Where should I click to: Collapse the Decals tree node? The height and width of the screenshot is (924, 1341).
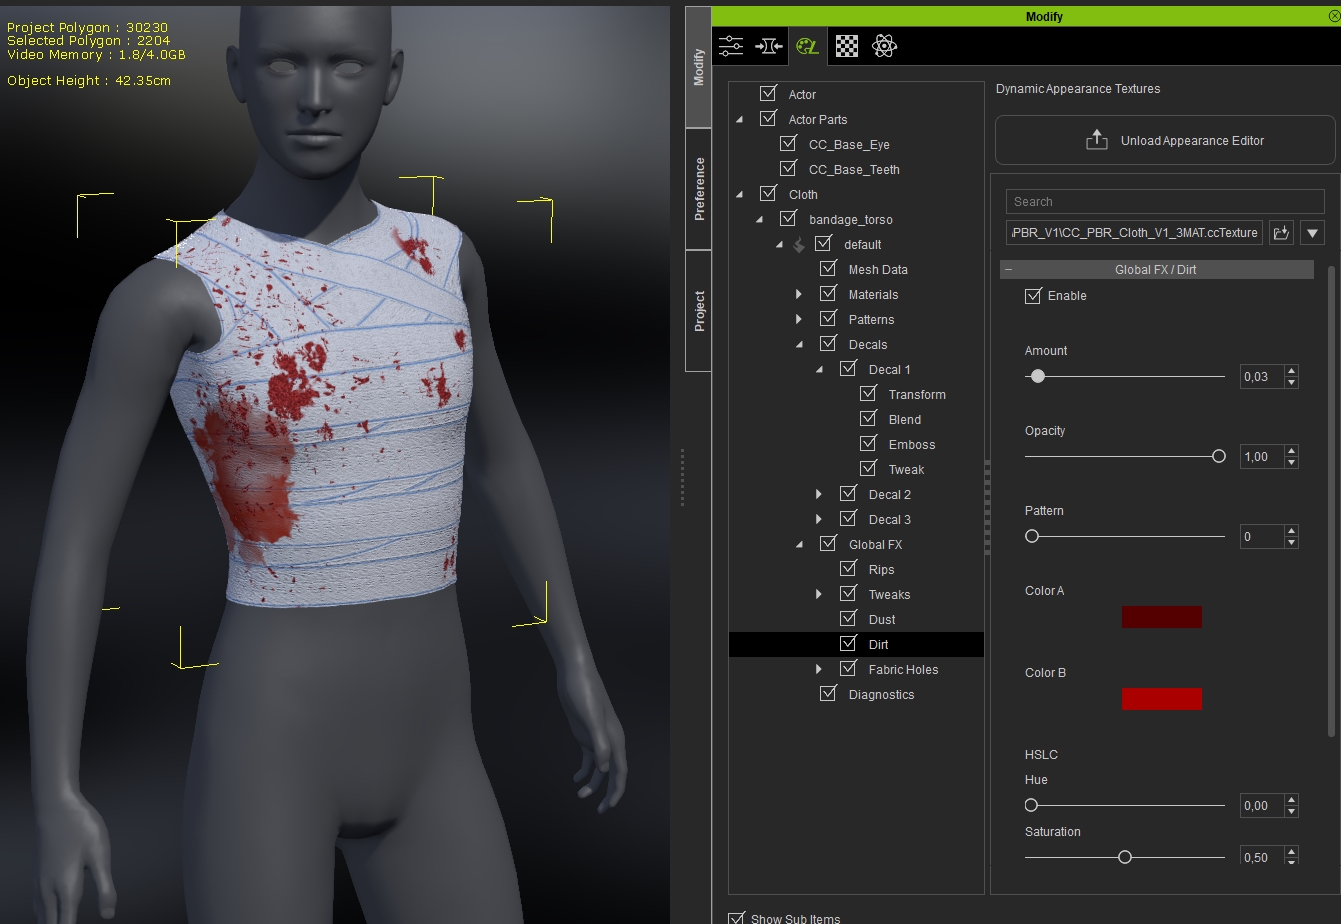point(800,345)
